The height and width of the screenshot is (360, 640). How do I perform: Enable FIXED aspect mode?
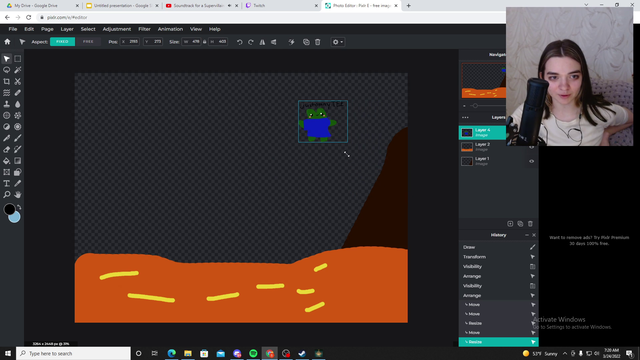[62, 42]
